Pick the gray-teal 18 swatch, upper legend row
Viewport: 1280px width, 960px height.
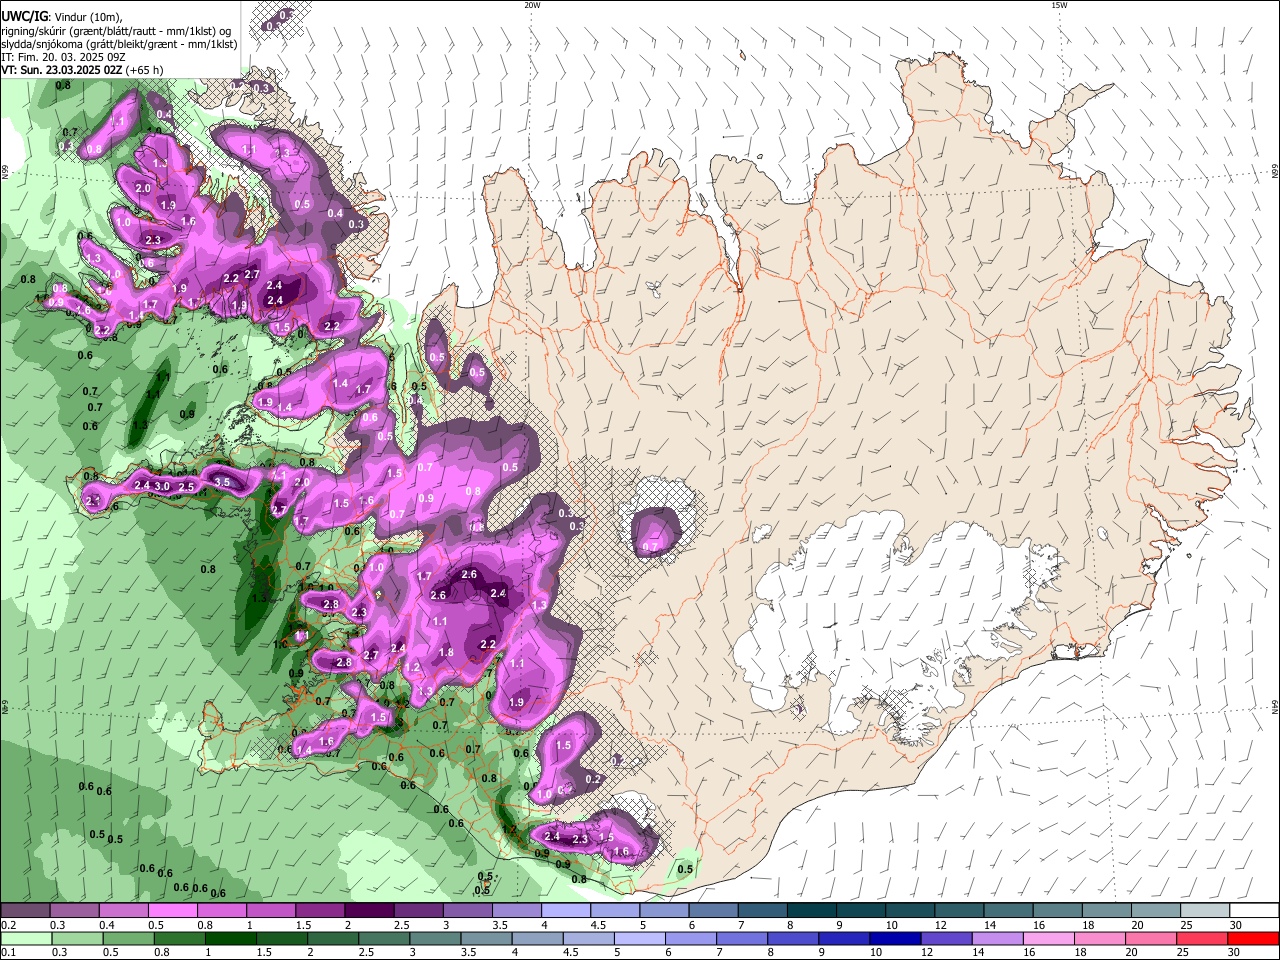(1108, 911)
